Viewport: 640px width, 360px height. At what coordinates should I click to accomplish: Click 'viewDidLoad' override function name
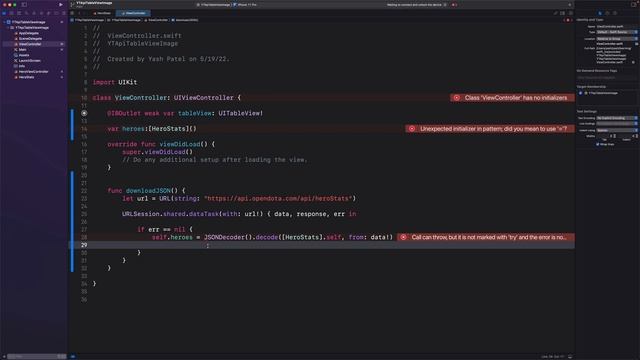click(x=180, y=144)
